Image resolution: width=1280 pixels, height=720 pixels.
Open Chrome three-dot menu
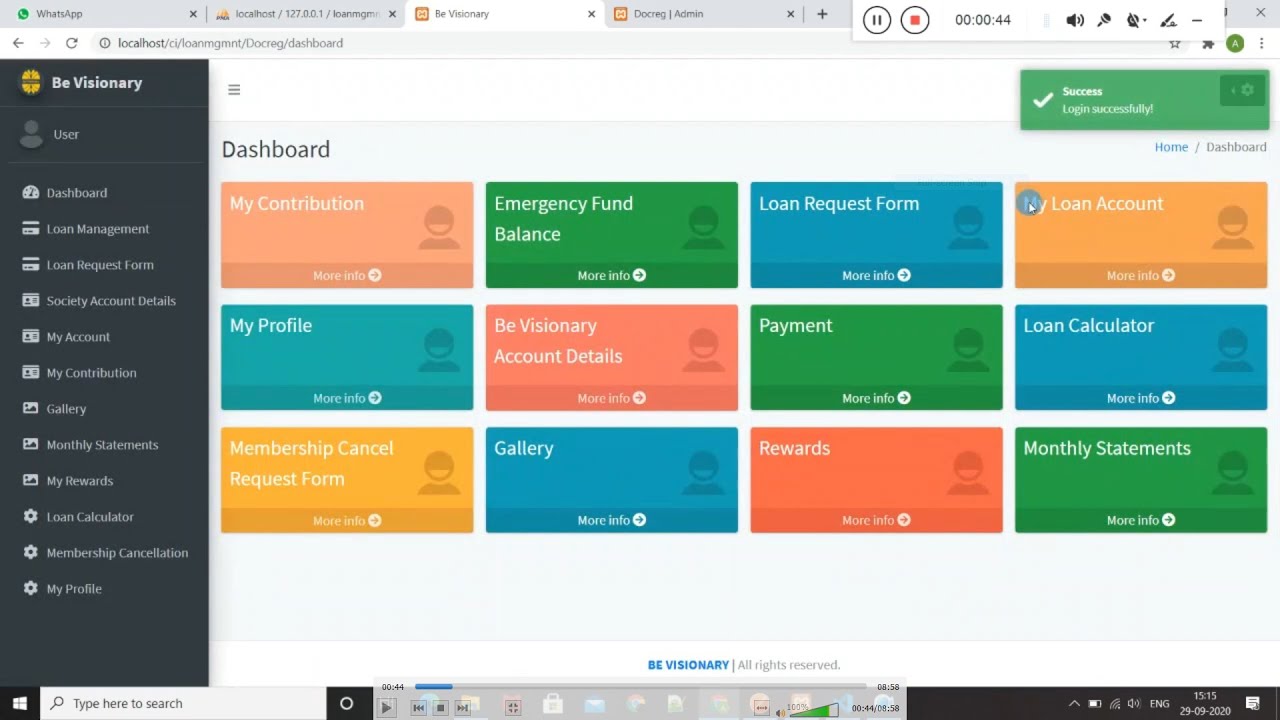coord(1262,43)
